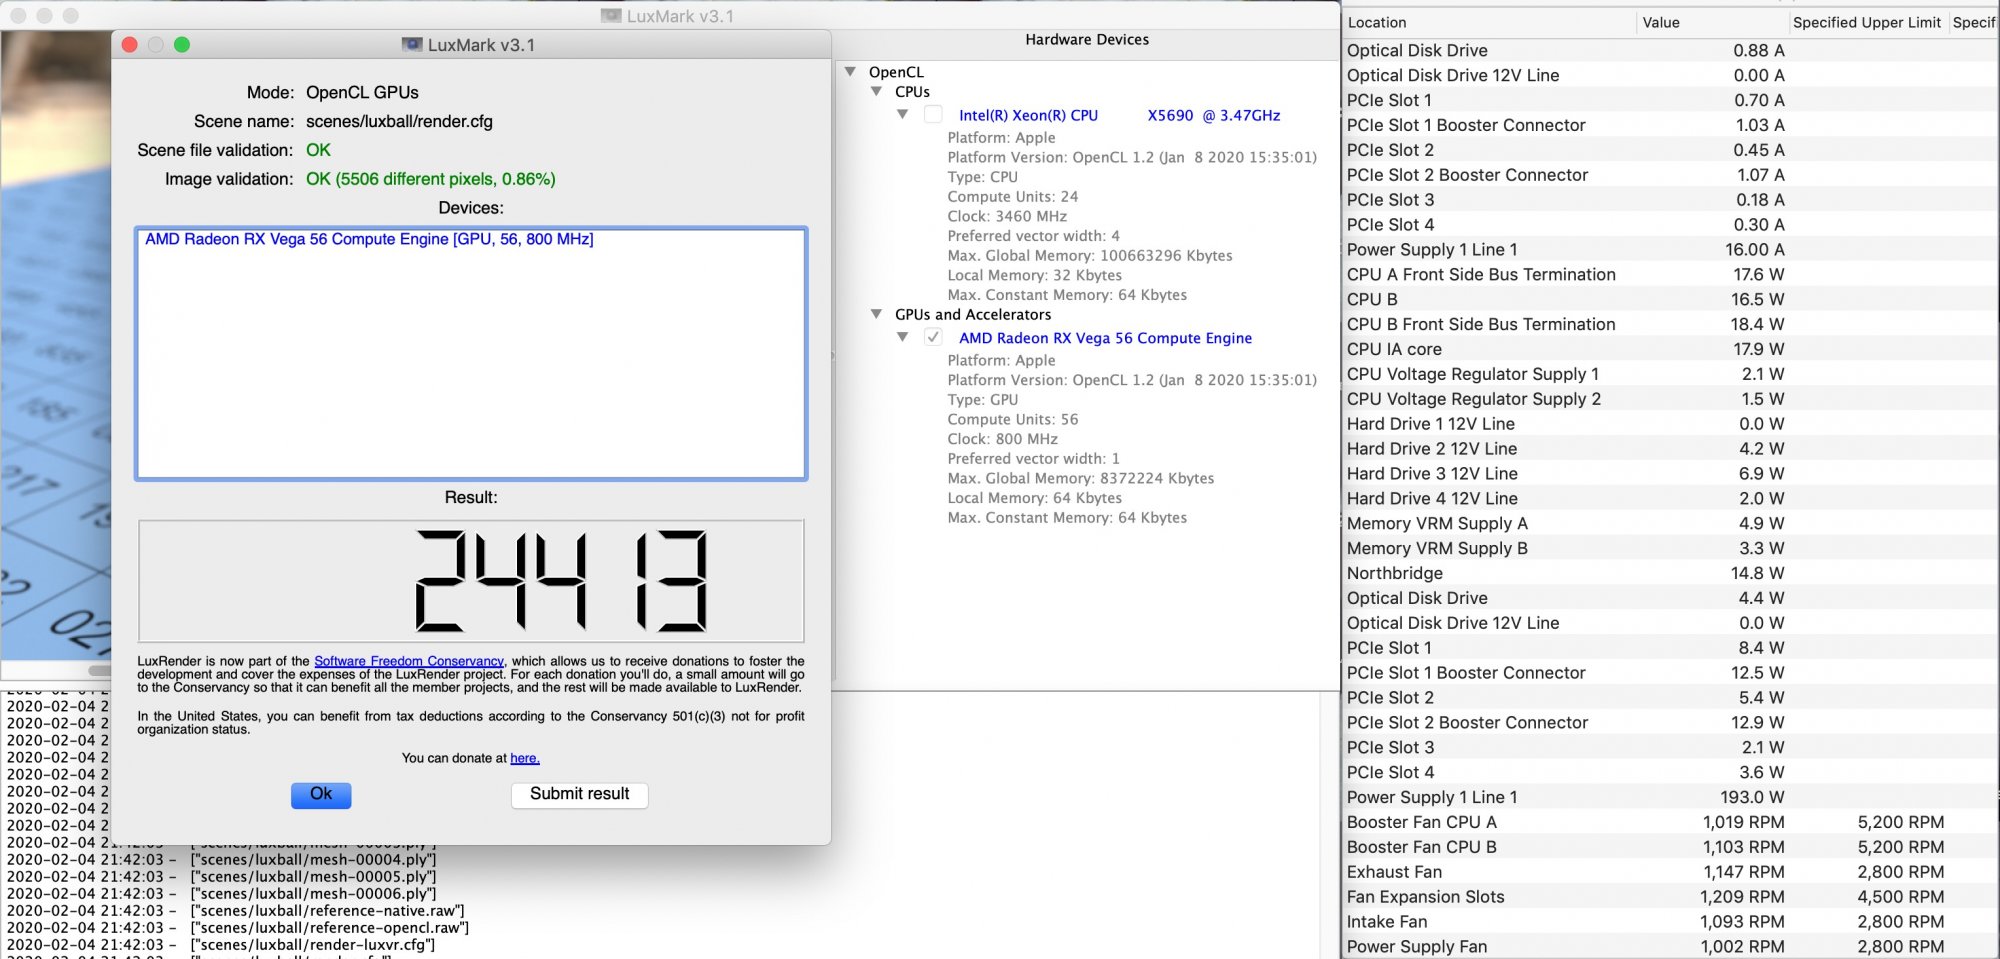This screenshot has width=2000, height=959.
Task: Click the Exhaust Fan 2,800 RPM limit value
Action: [x=1900, y=872]
